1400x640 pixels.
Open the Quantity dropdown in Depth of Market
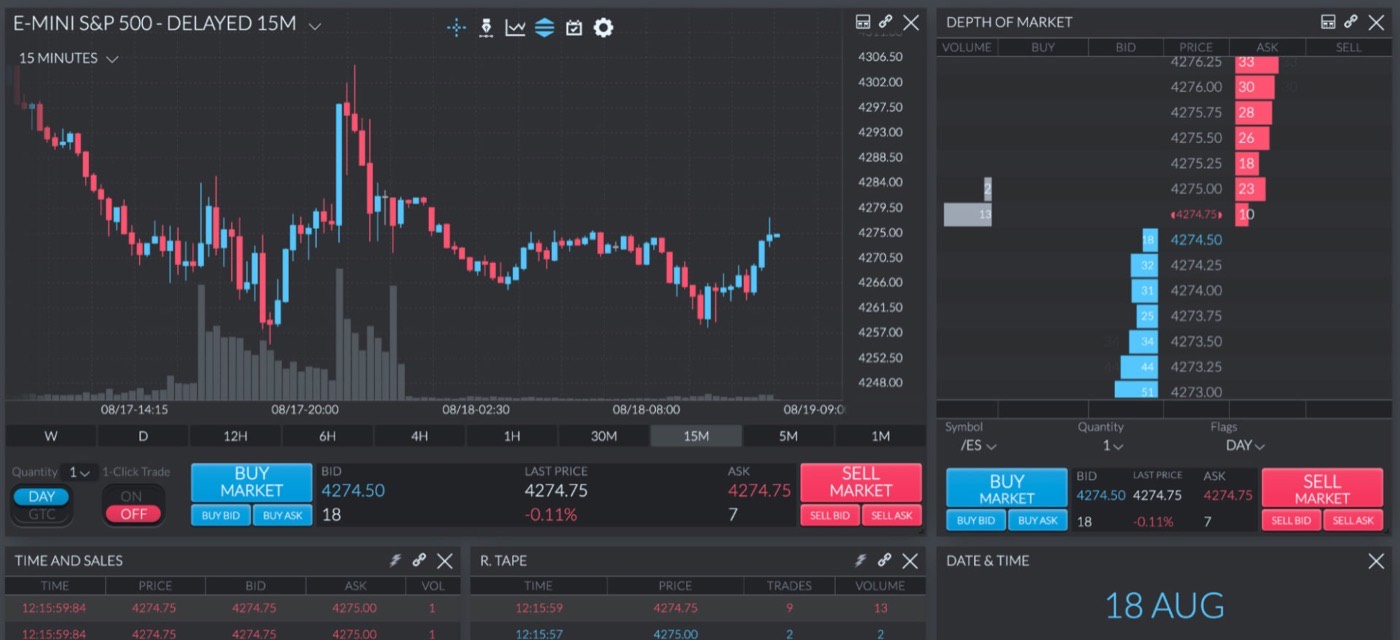tap(1113, 445)
